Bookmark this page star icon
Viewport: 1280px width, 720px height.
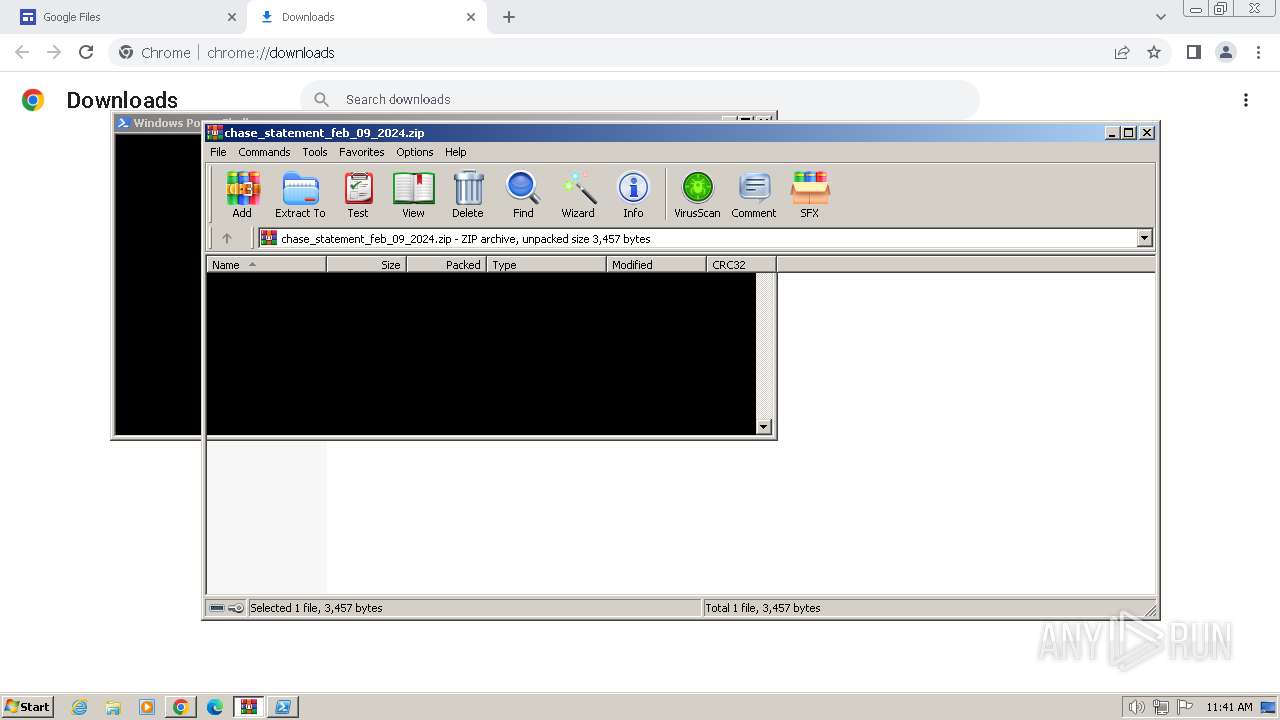(1154, 52)
